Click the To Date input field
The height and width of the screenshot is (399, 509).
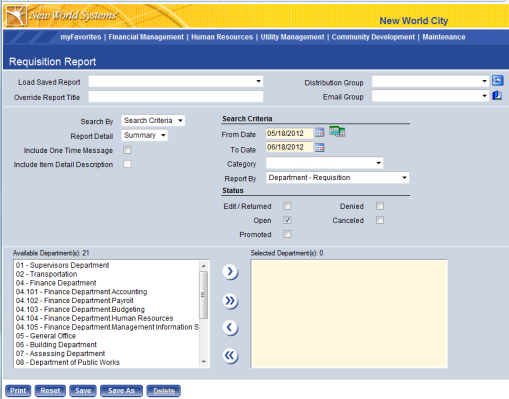point(290,147)
